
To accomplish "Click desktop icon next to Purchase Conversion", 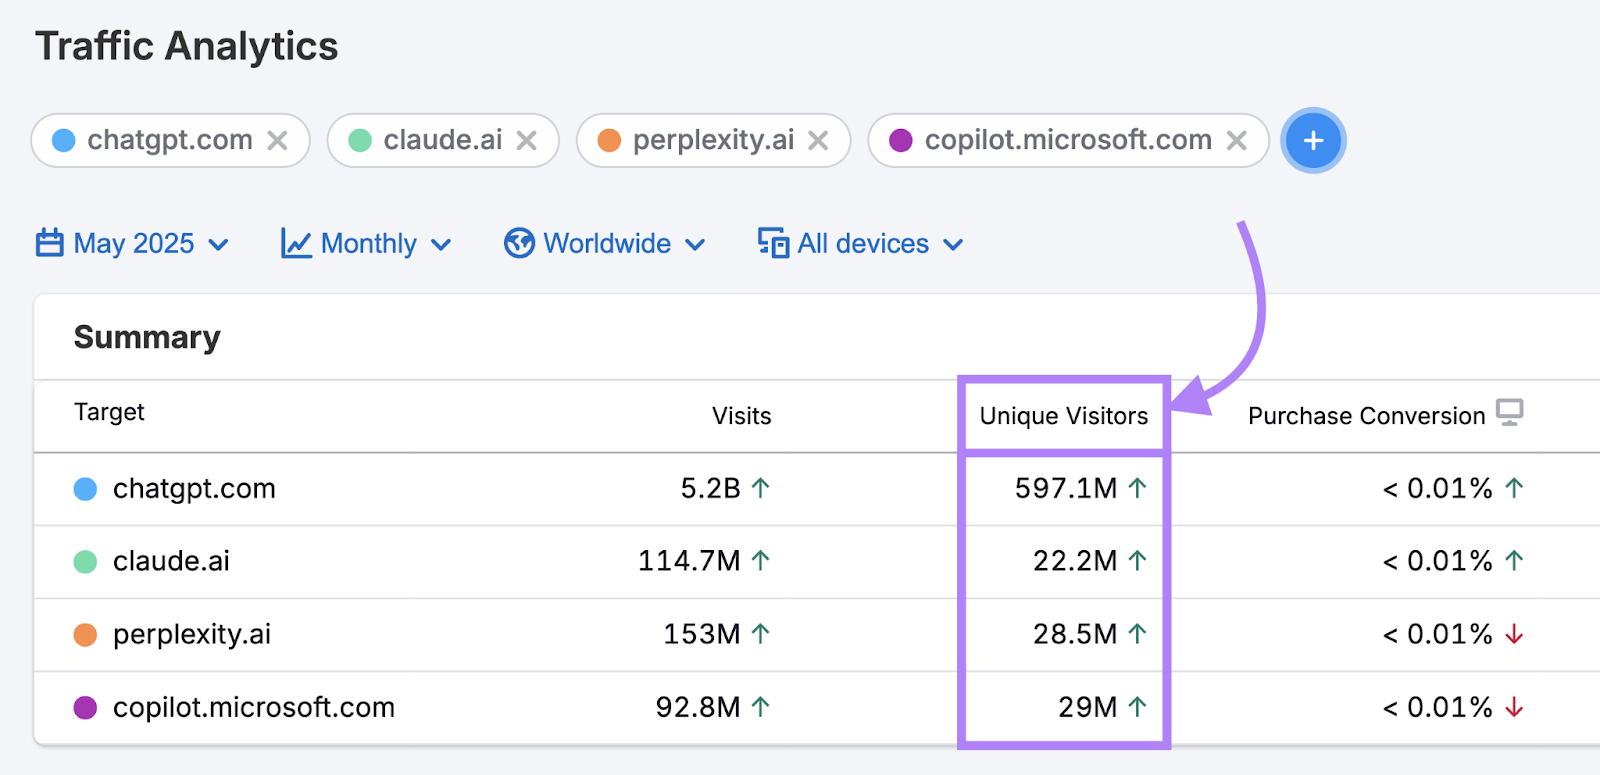I will [x=1509, y=412].
